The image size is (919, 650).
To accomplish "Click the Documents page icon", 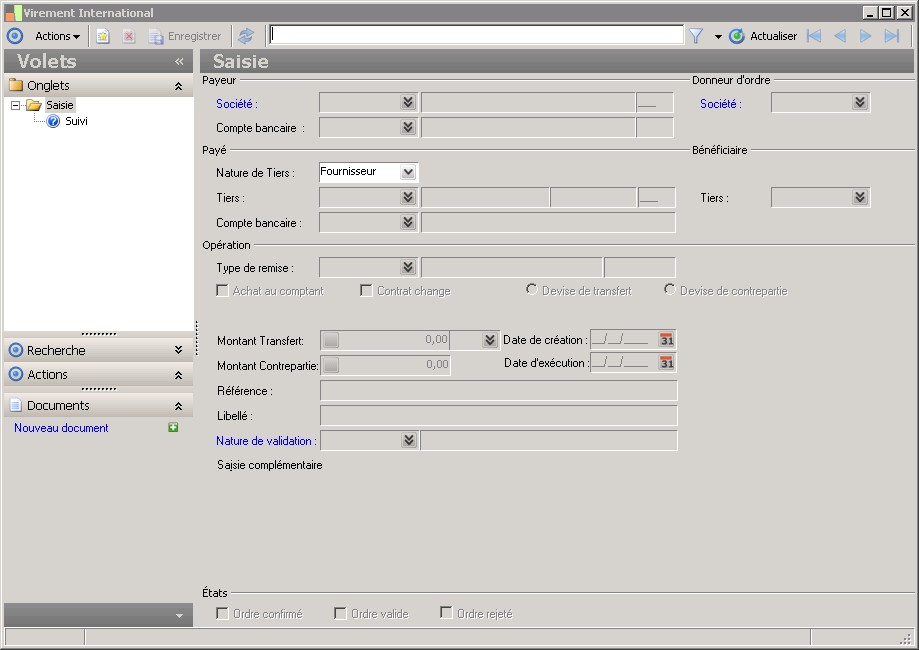I will [16, 406].
